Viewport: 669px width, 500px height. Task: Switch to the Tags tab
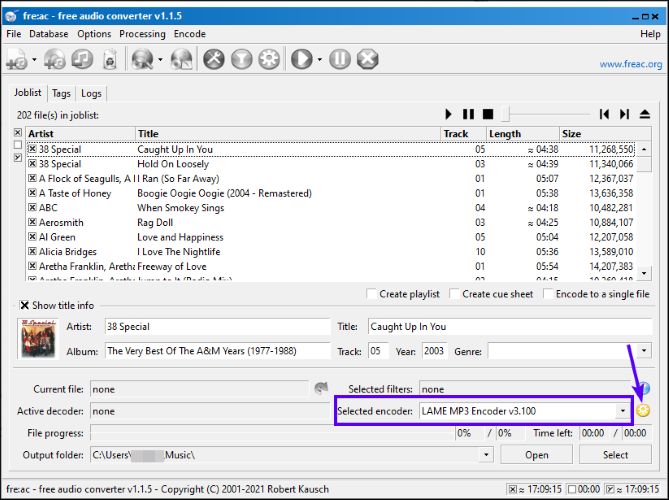(x=61, y=93)
